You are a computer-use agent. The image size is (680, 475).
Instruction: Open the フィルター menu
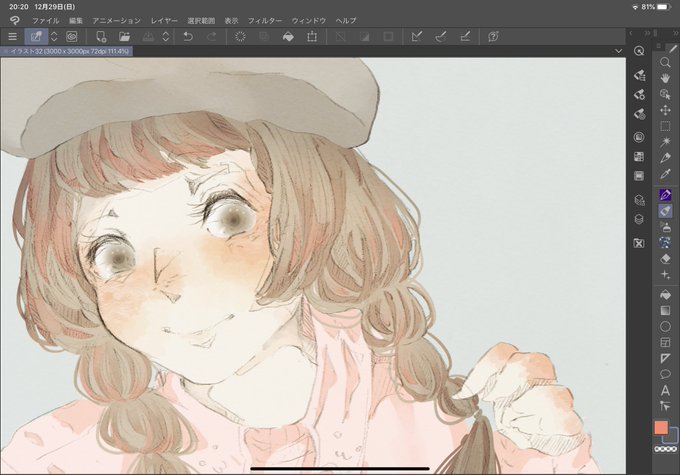pyautogui.click(x=265, y=20)
